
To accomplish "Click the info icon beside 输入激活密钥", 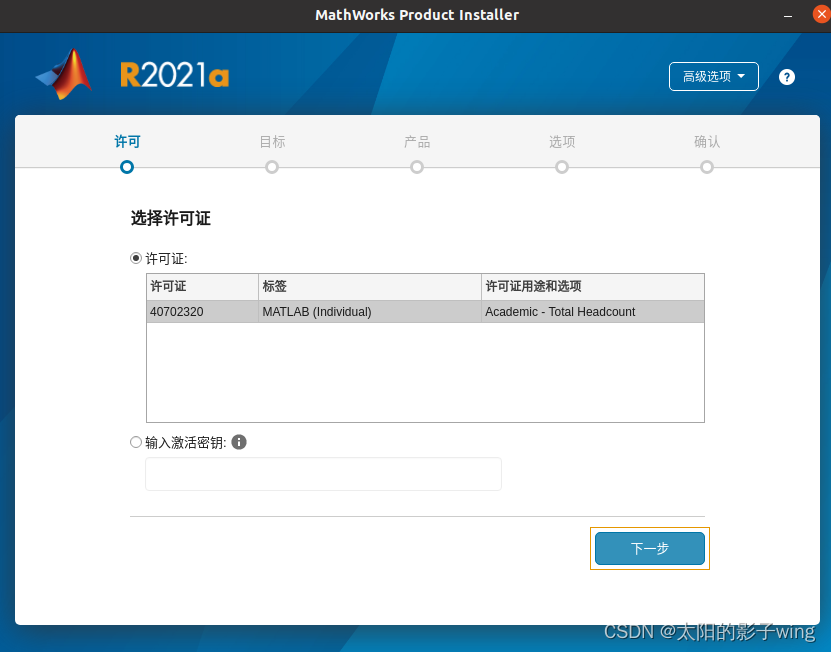I will click(x=239, y=442).
